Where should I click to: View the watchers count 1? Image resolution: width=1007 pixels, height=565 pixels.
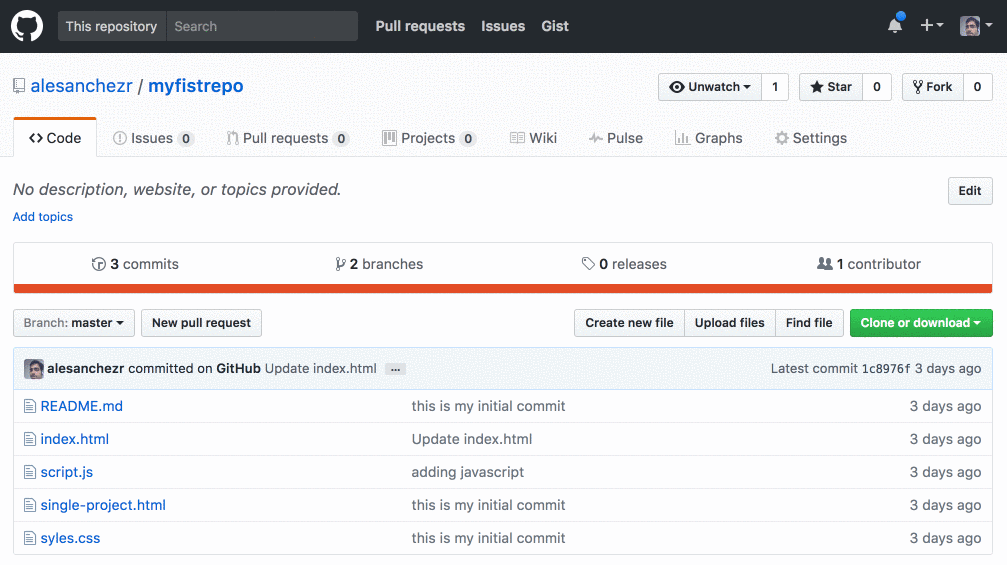coord(775,87)
